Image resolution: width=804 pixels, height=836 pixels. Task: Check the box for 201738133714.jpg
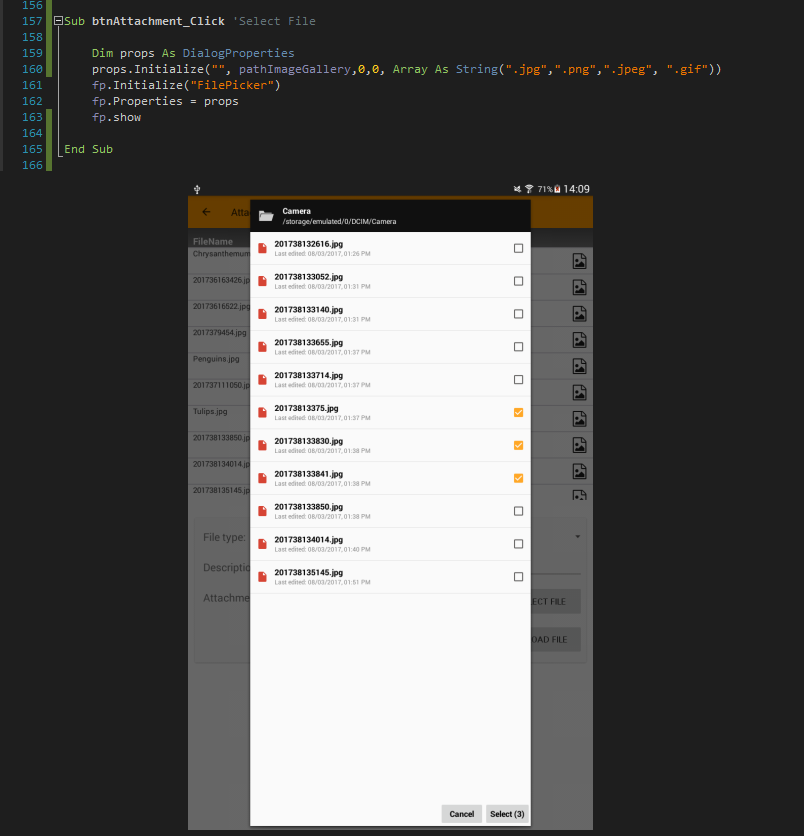pyautogui.click(x=518, y=380)
